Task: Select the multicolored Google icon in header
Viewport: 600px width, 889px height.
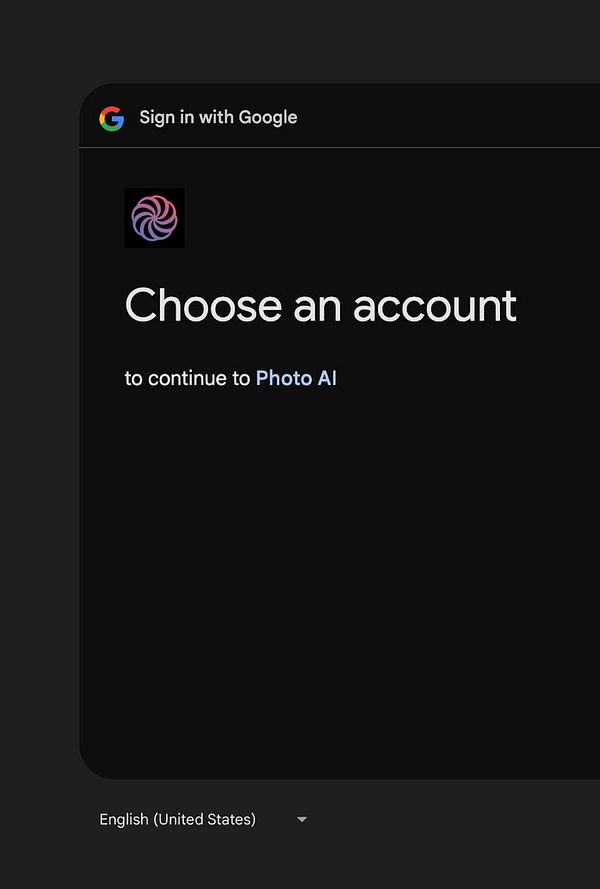Action: coord(112,118)
